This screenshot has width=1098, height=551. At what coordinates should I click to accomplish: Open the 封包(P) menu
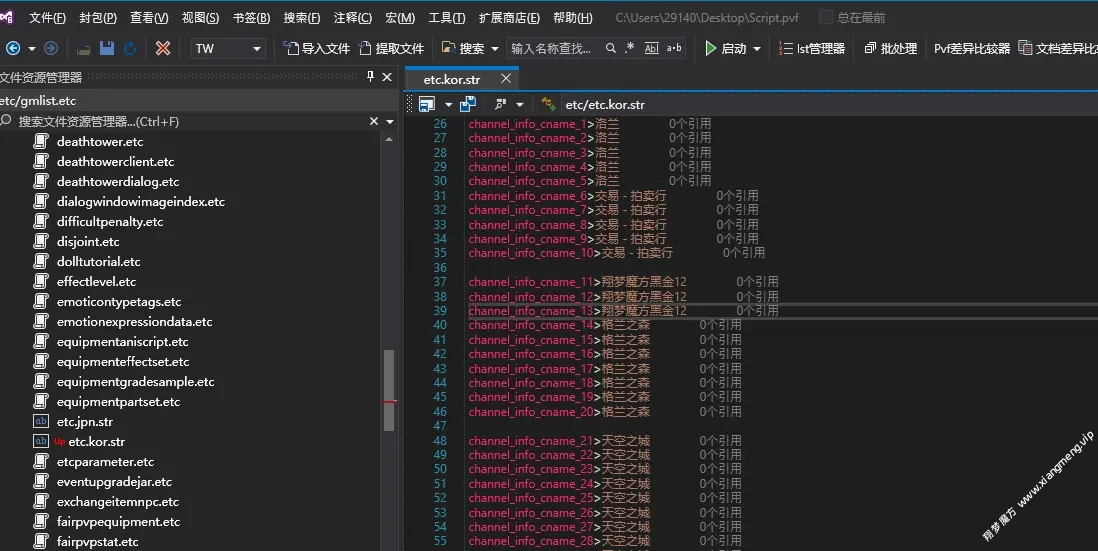click(98, 18)
